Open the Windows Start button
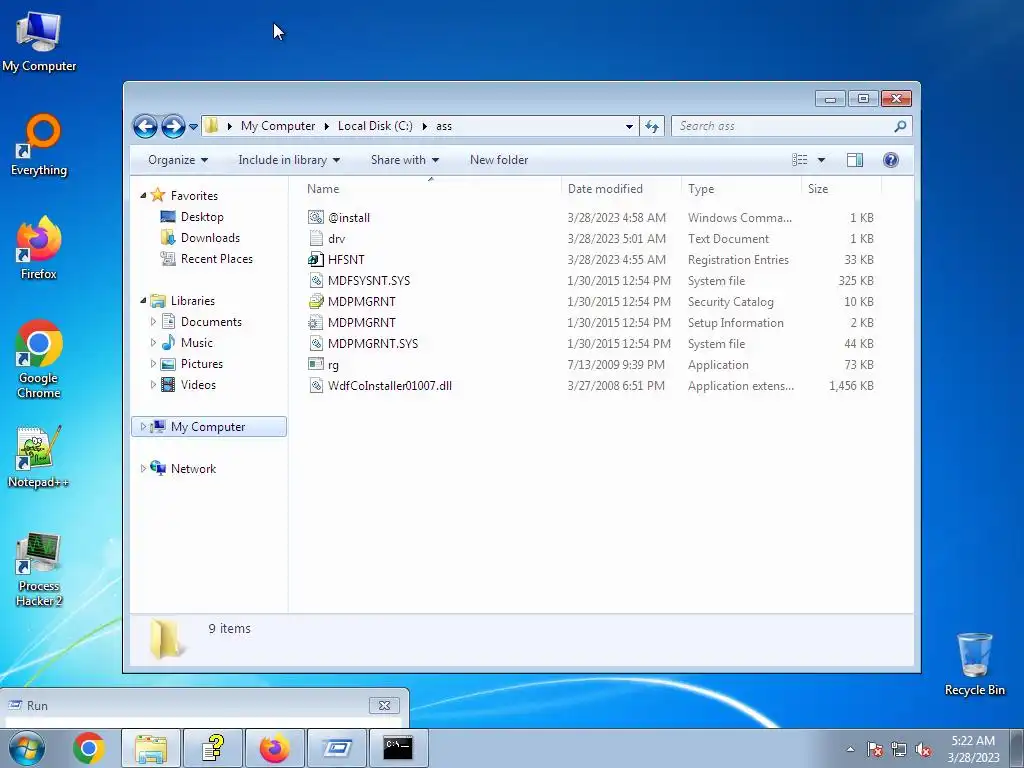The image size is (1024, 768). point(27,748)
